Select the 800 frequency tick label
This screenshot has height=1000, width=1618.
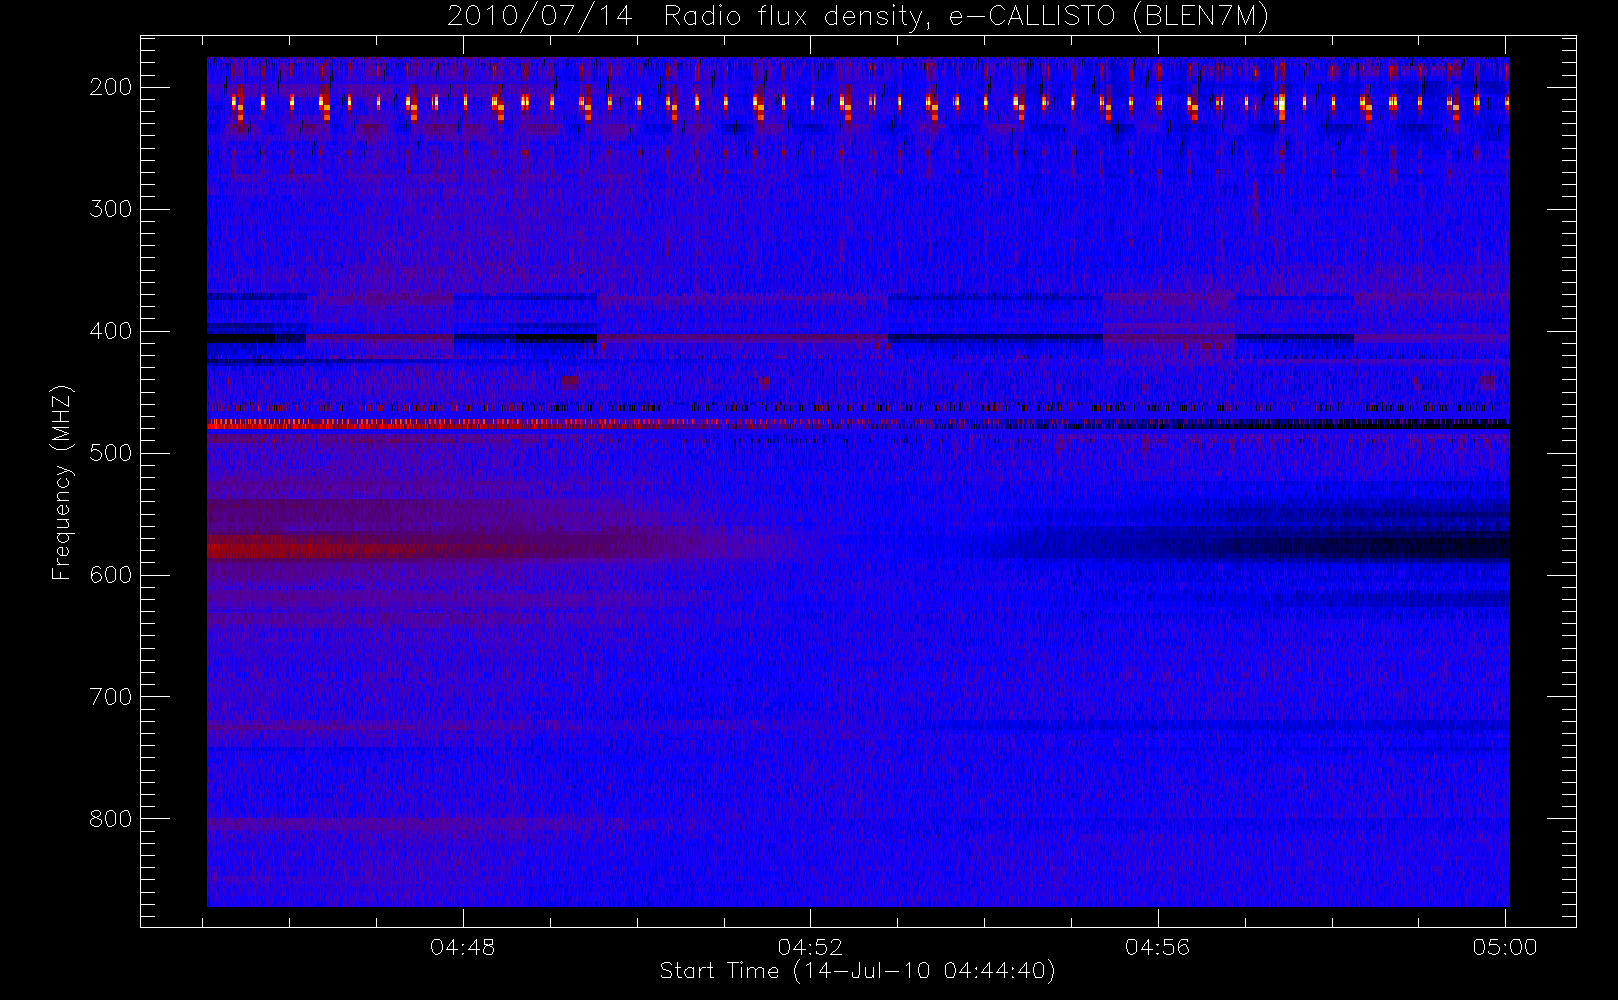[x=111, y=819]
